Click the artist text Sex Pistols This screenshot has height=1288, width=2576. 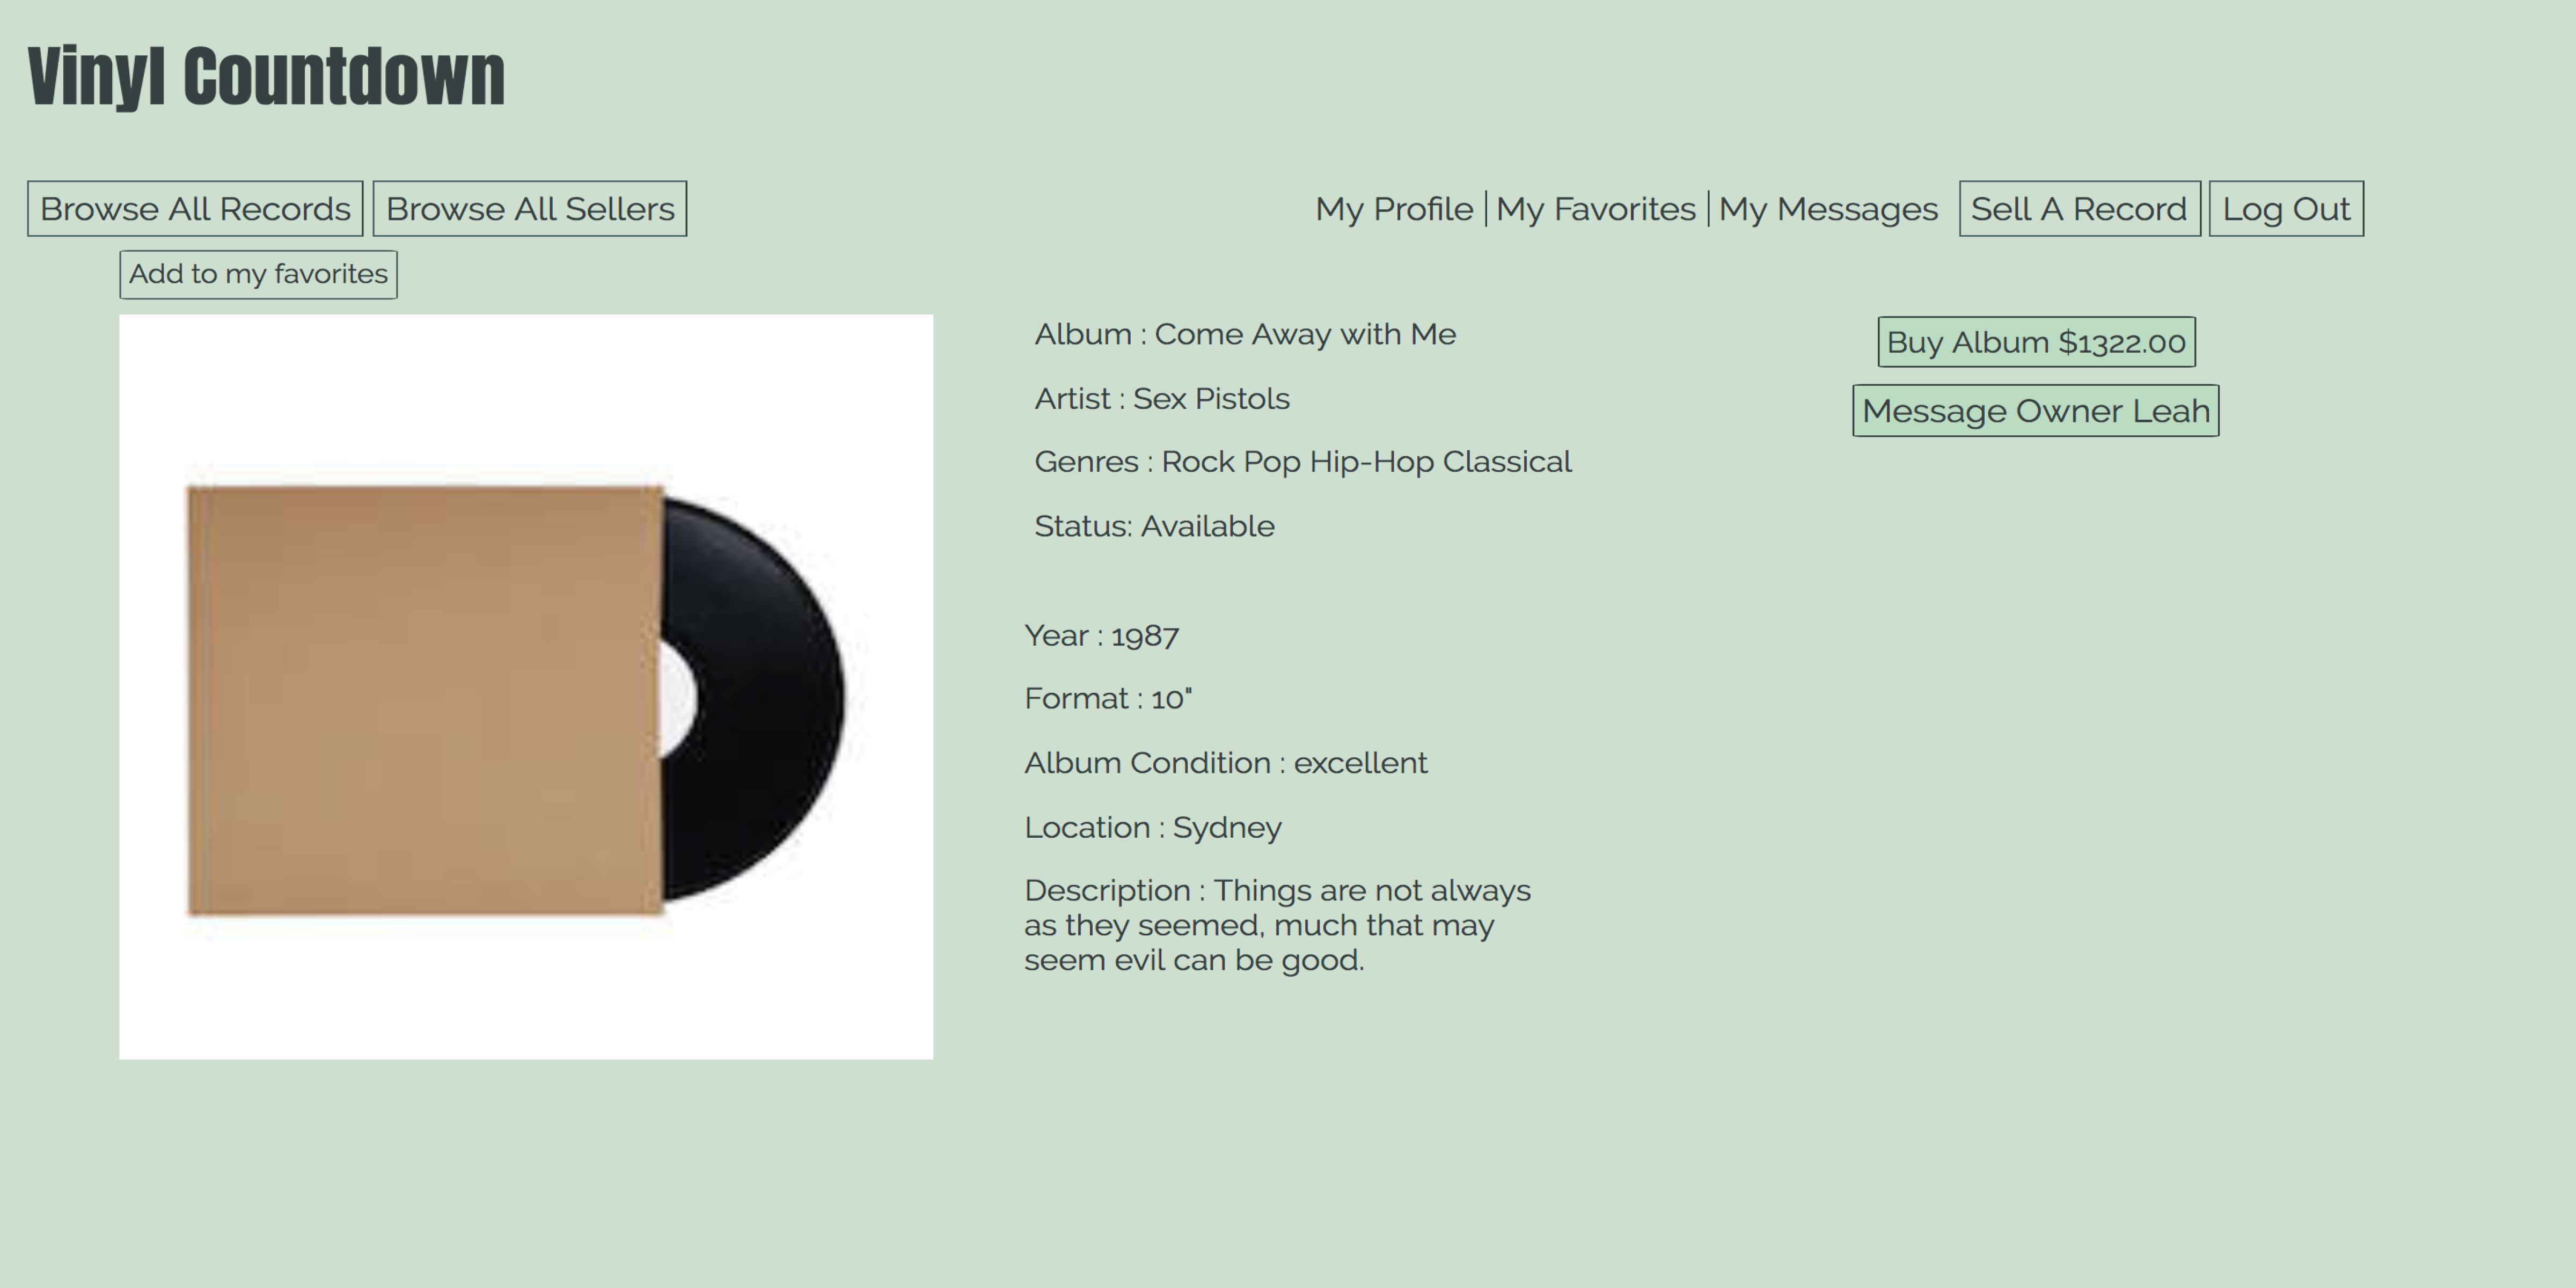[x=1211, y=398]
